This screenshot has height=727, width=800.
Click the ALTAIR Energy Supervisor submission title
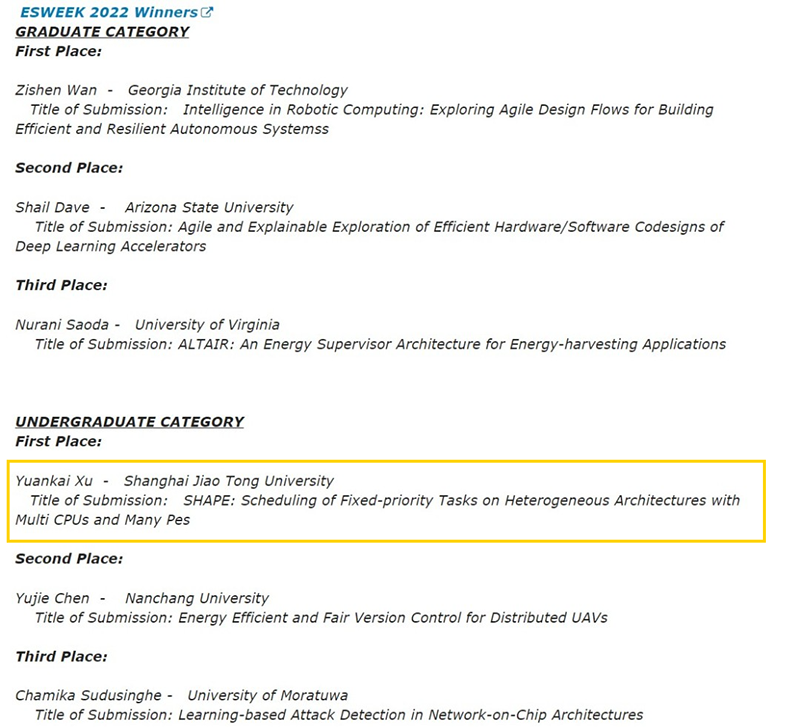[x=452, y=344]
